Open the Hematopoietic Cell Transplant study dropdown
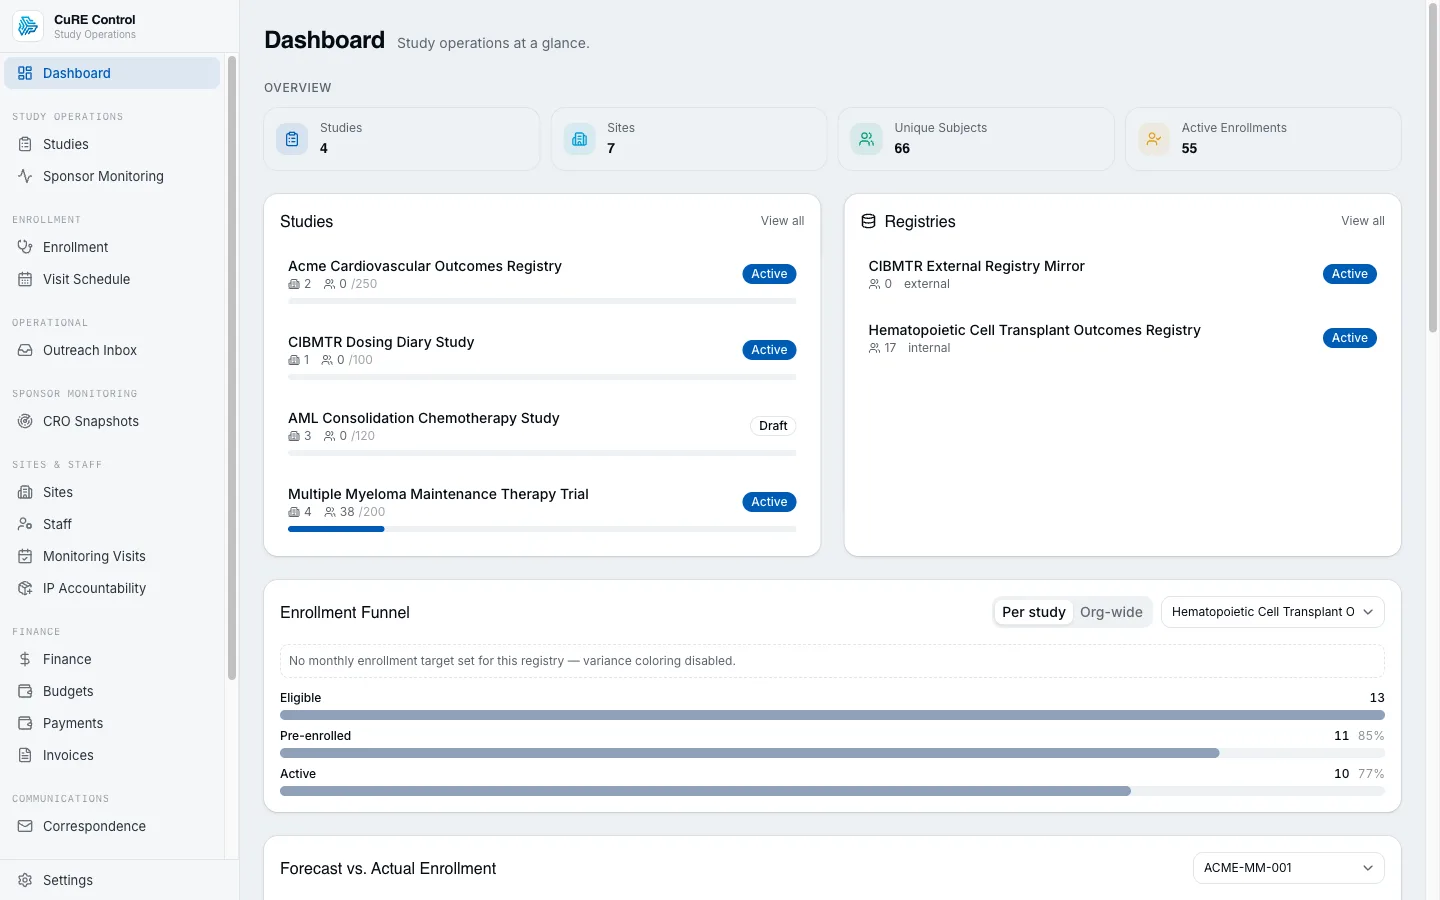 [1272, 612]
